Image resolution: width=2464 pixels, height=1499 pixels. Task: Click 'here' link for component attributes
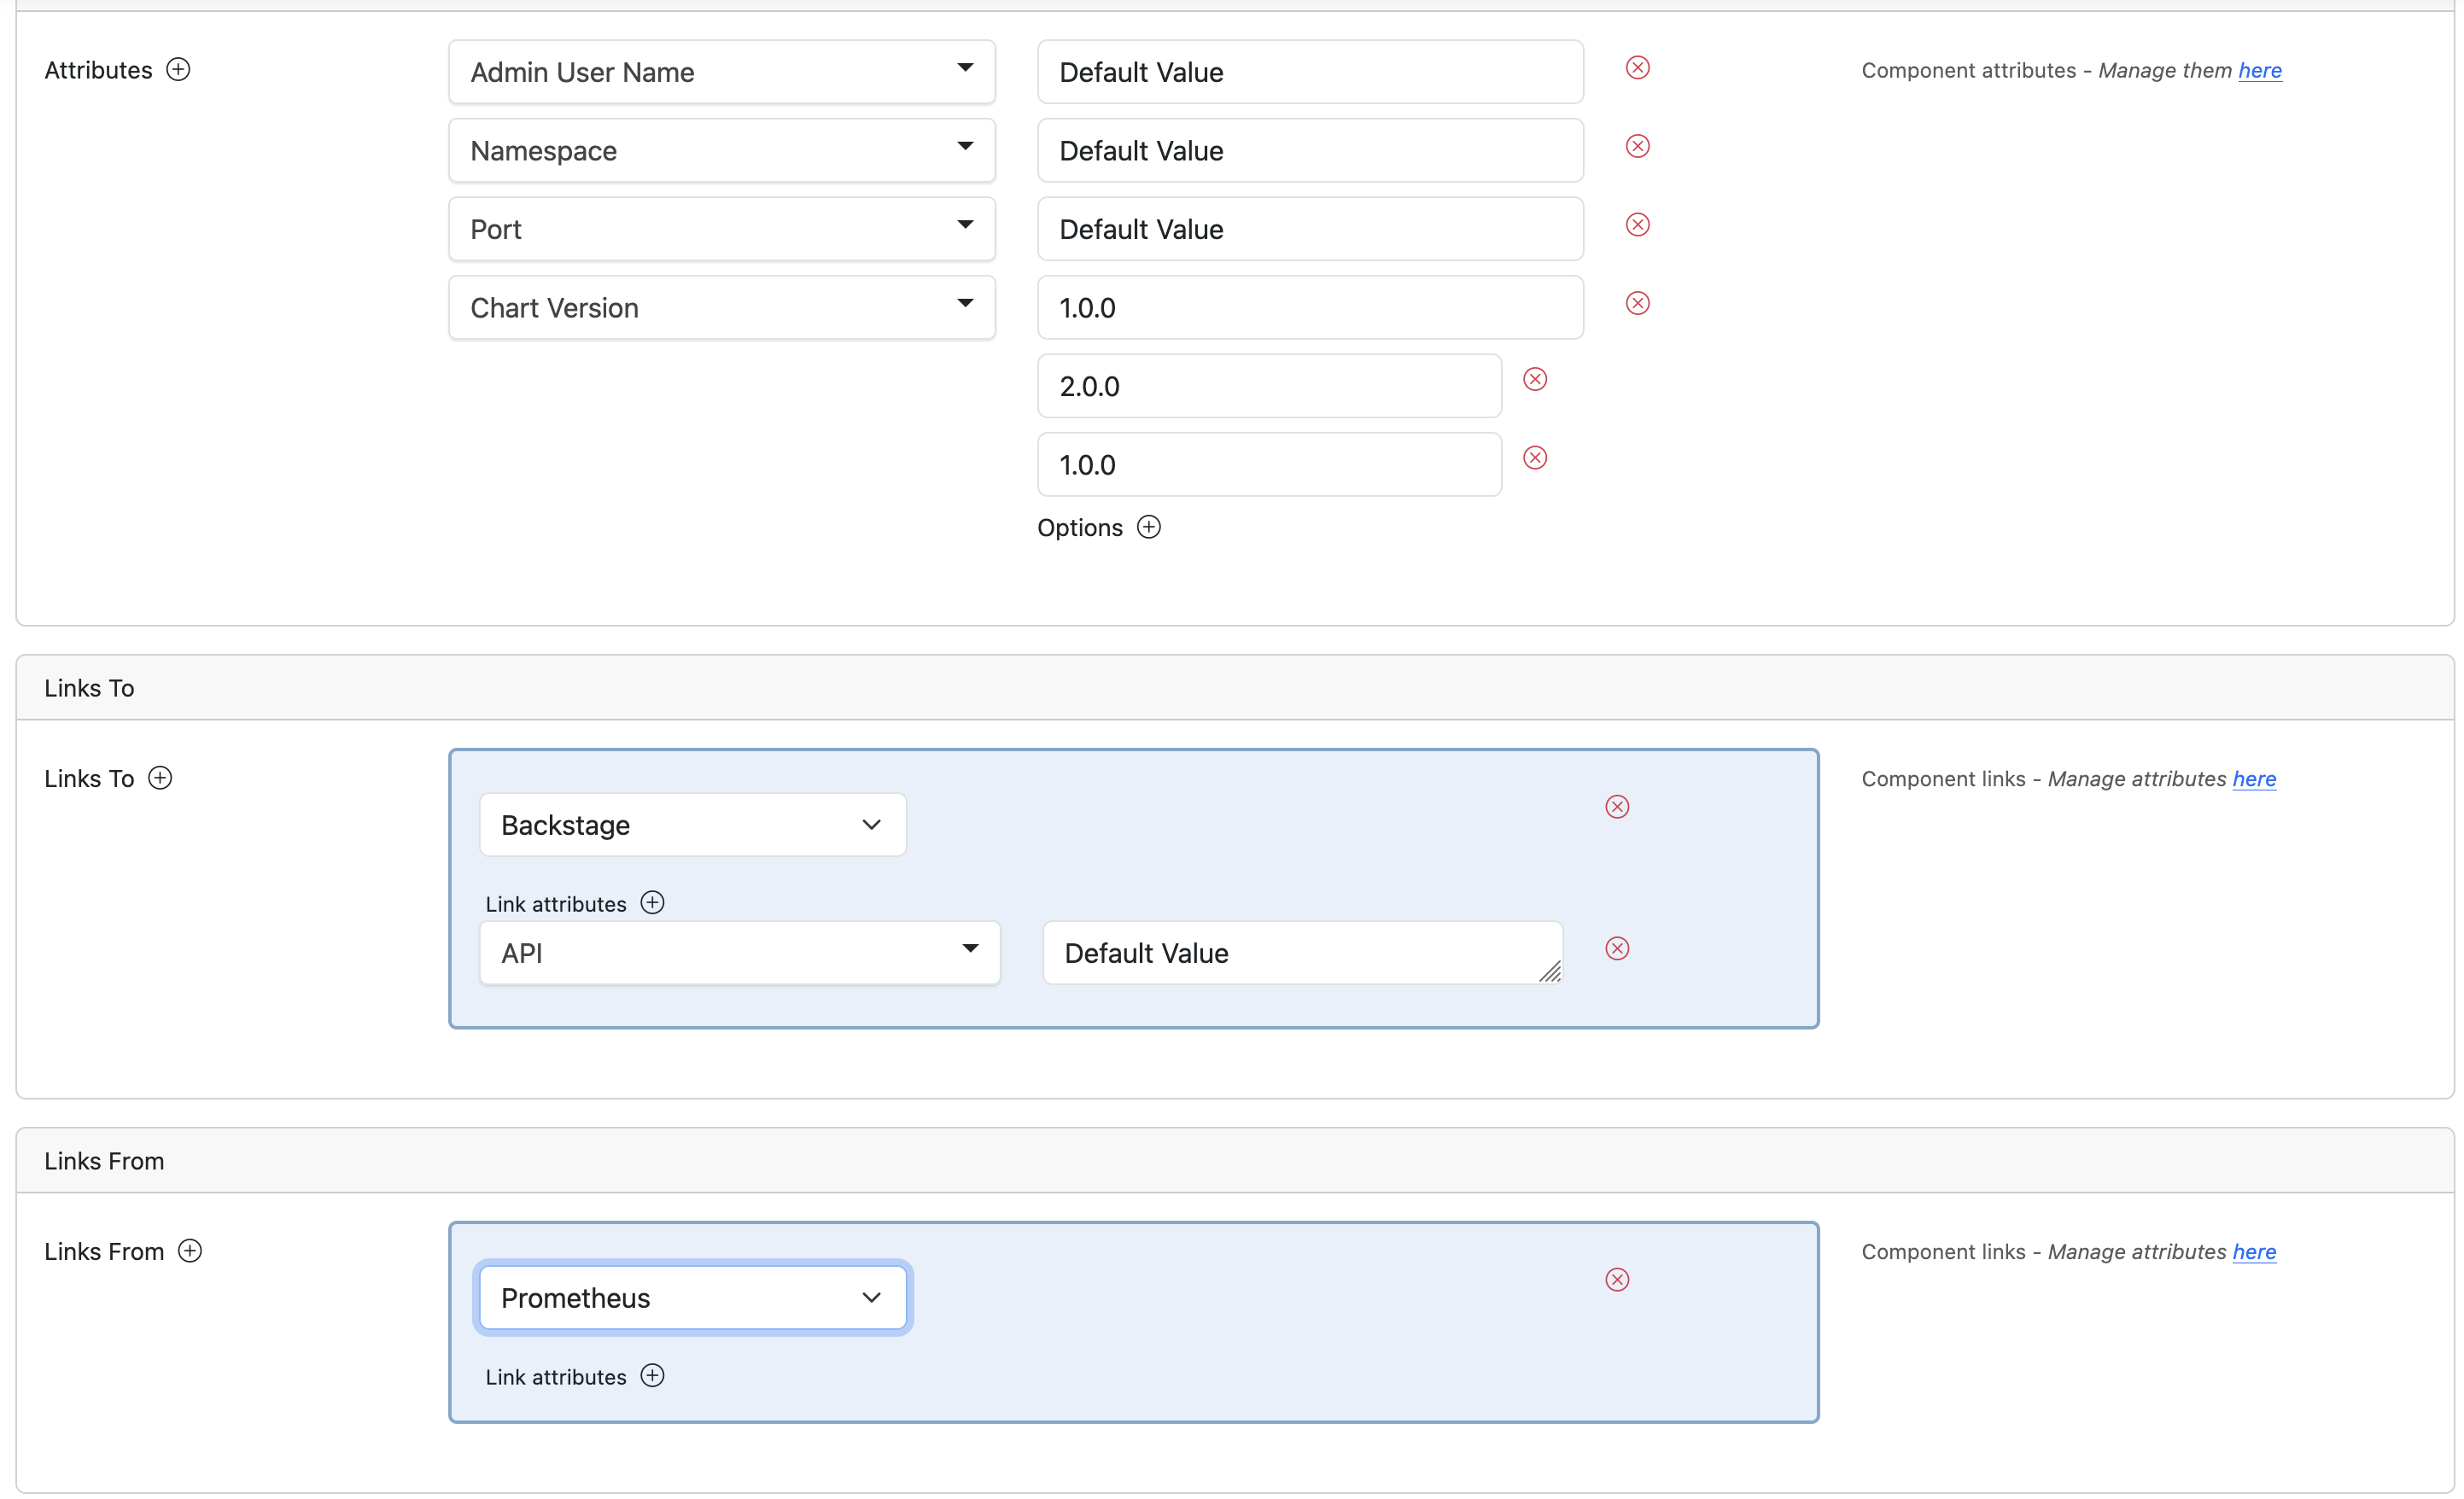(x=2259, y=71)
